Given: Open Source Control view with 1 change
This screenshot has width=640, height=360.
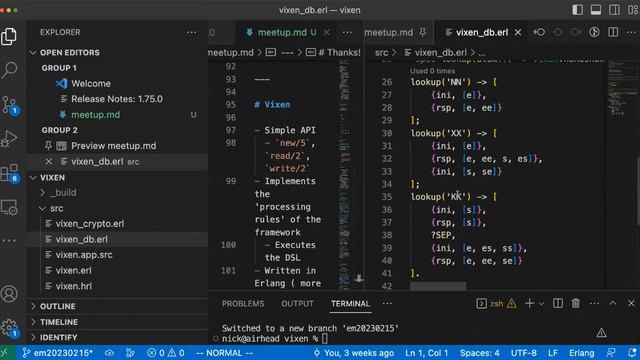Looking at the screenshot, I should pos(9,105).
